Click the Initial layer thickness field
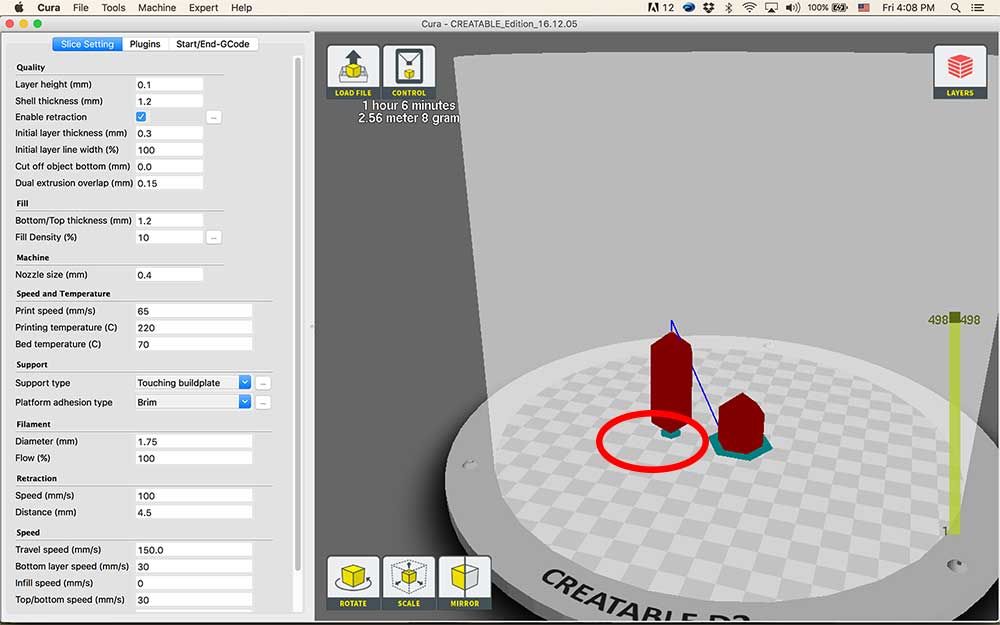The width and height of the screenshot is (1000, 625). (169, 133)
